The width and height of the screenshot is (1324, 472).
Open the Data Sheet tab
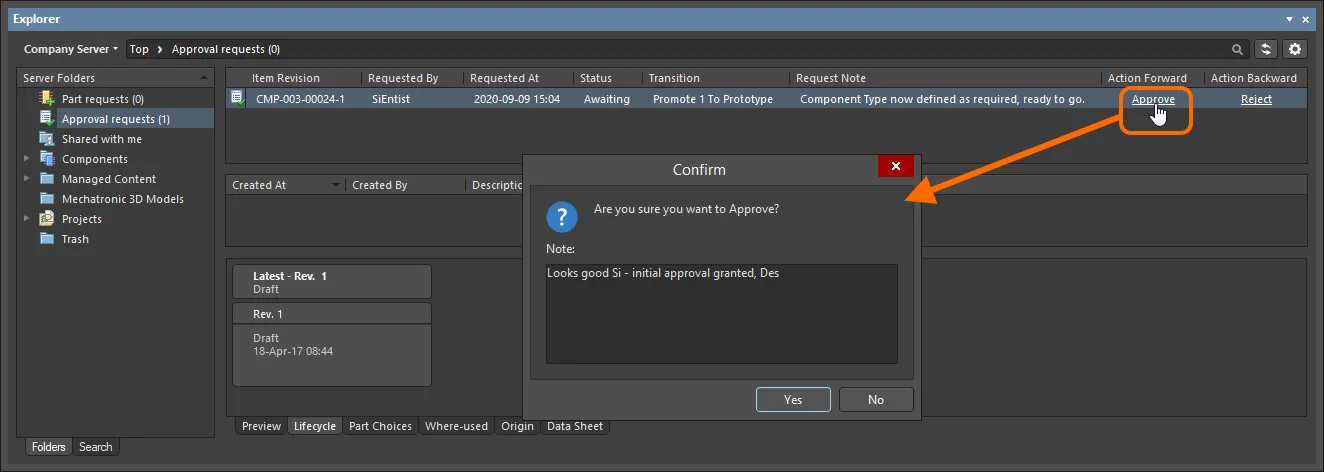click(575, 426)
